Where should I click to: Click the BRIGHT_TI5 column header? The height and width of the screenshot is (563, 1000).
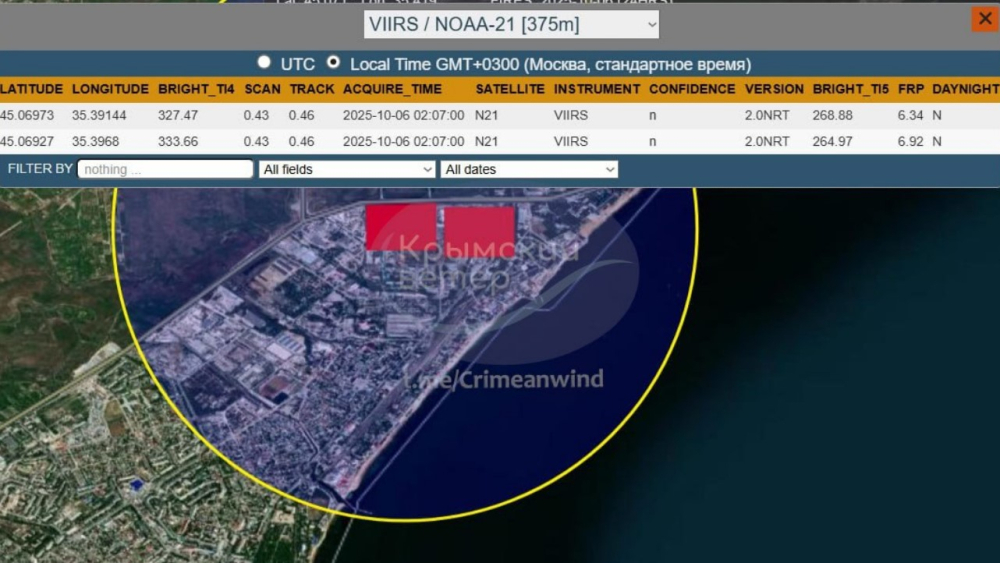850,89
